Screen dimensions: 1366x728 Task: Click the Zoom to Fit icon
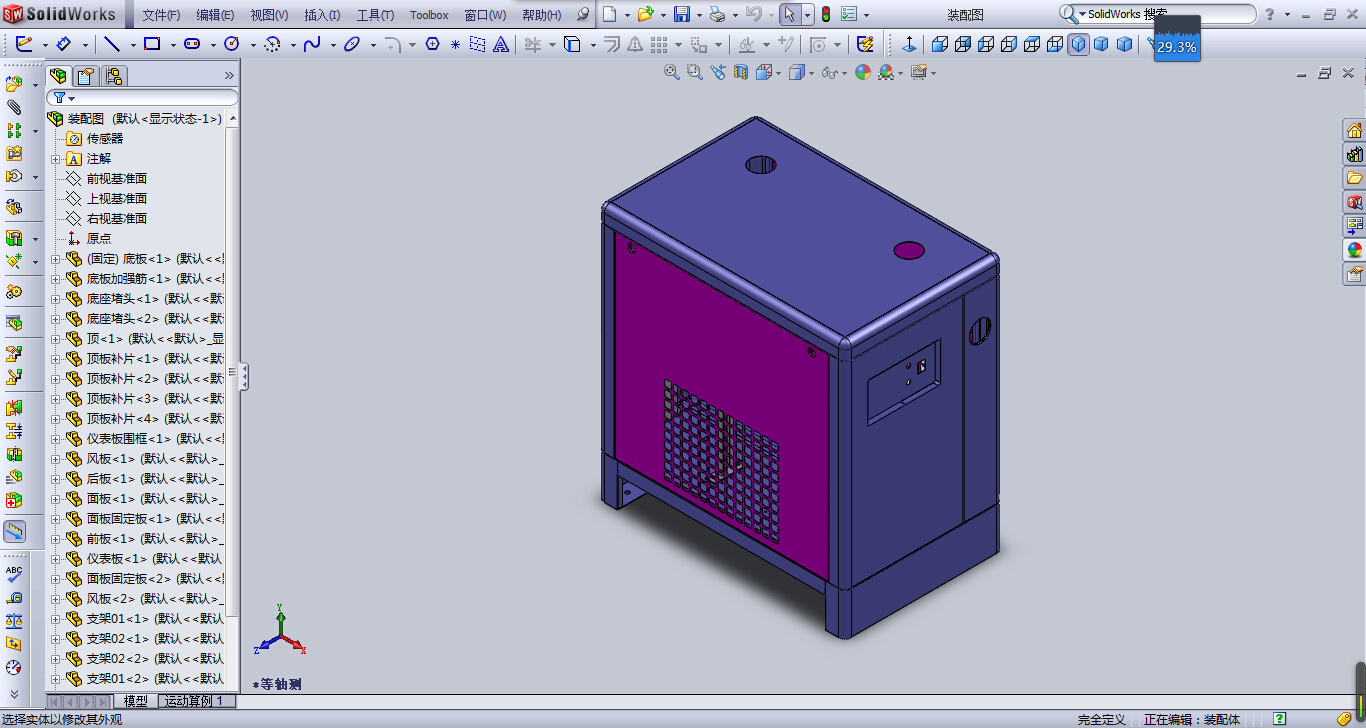pyautogui.click(x=672, y=72)
